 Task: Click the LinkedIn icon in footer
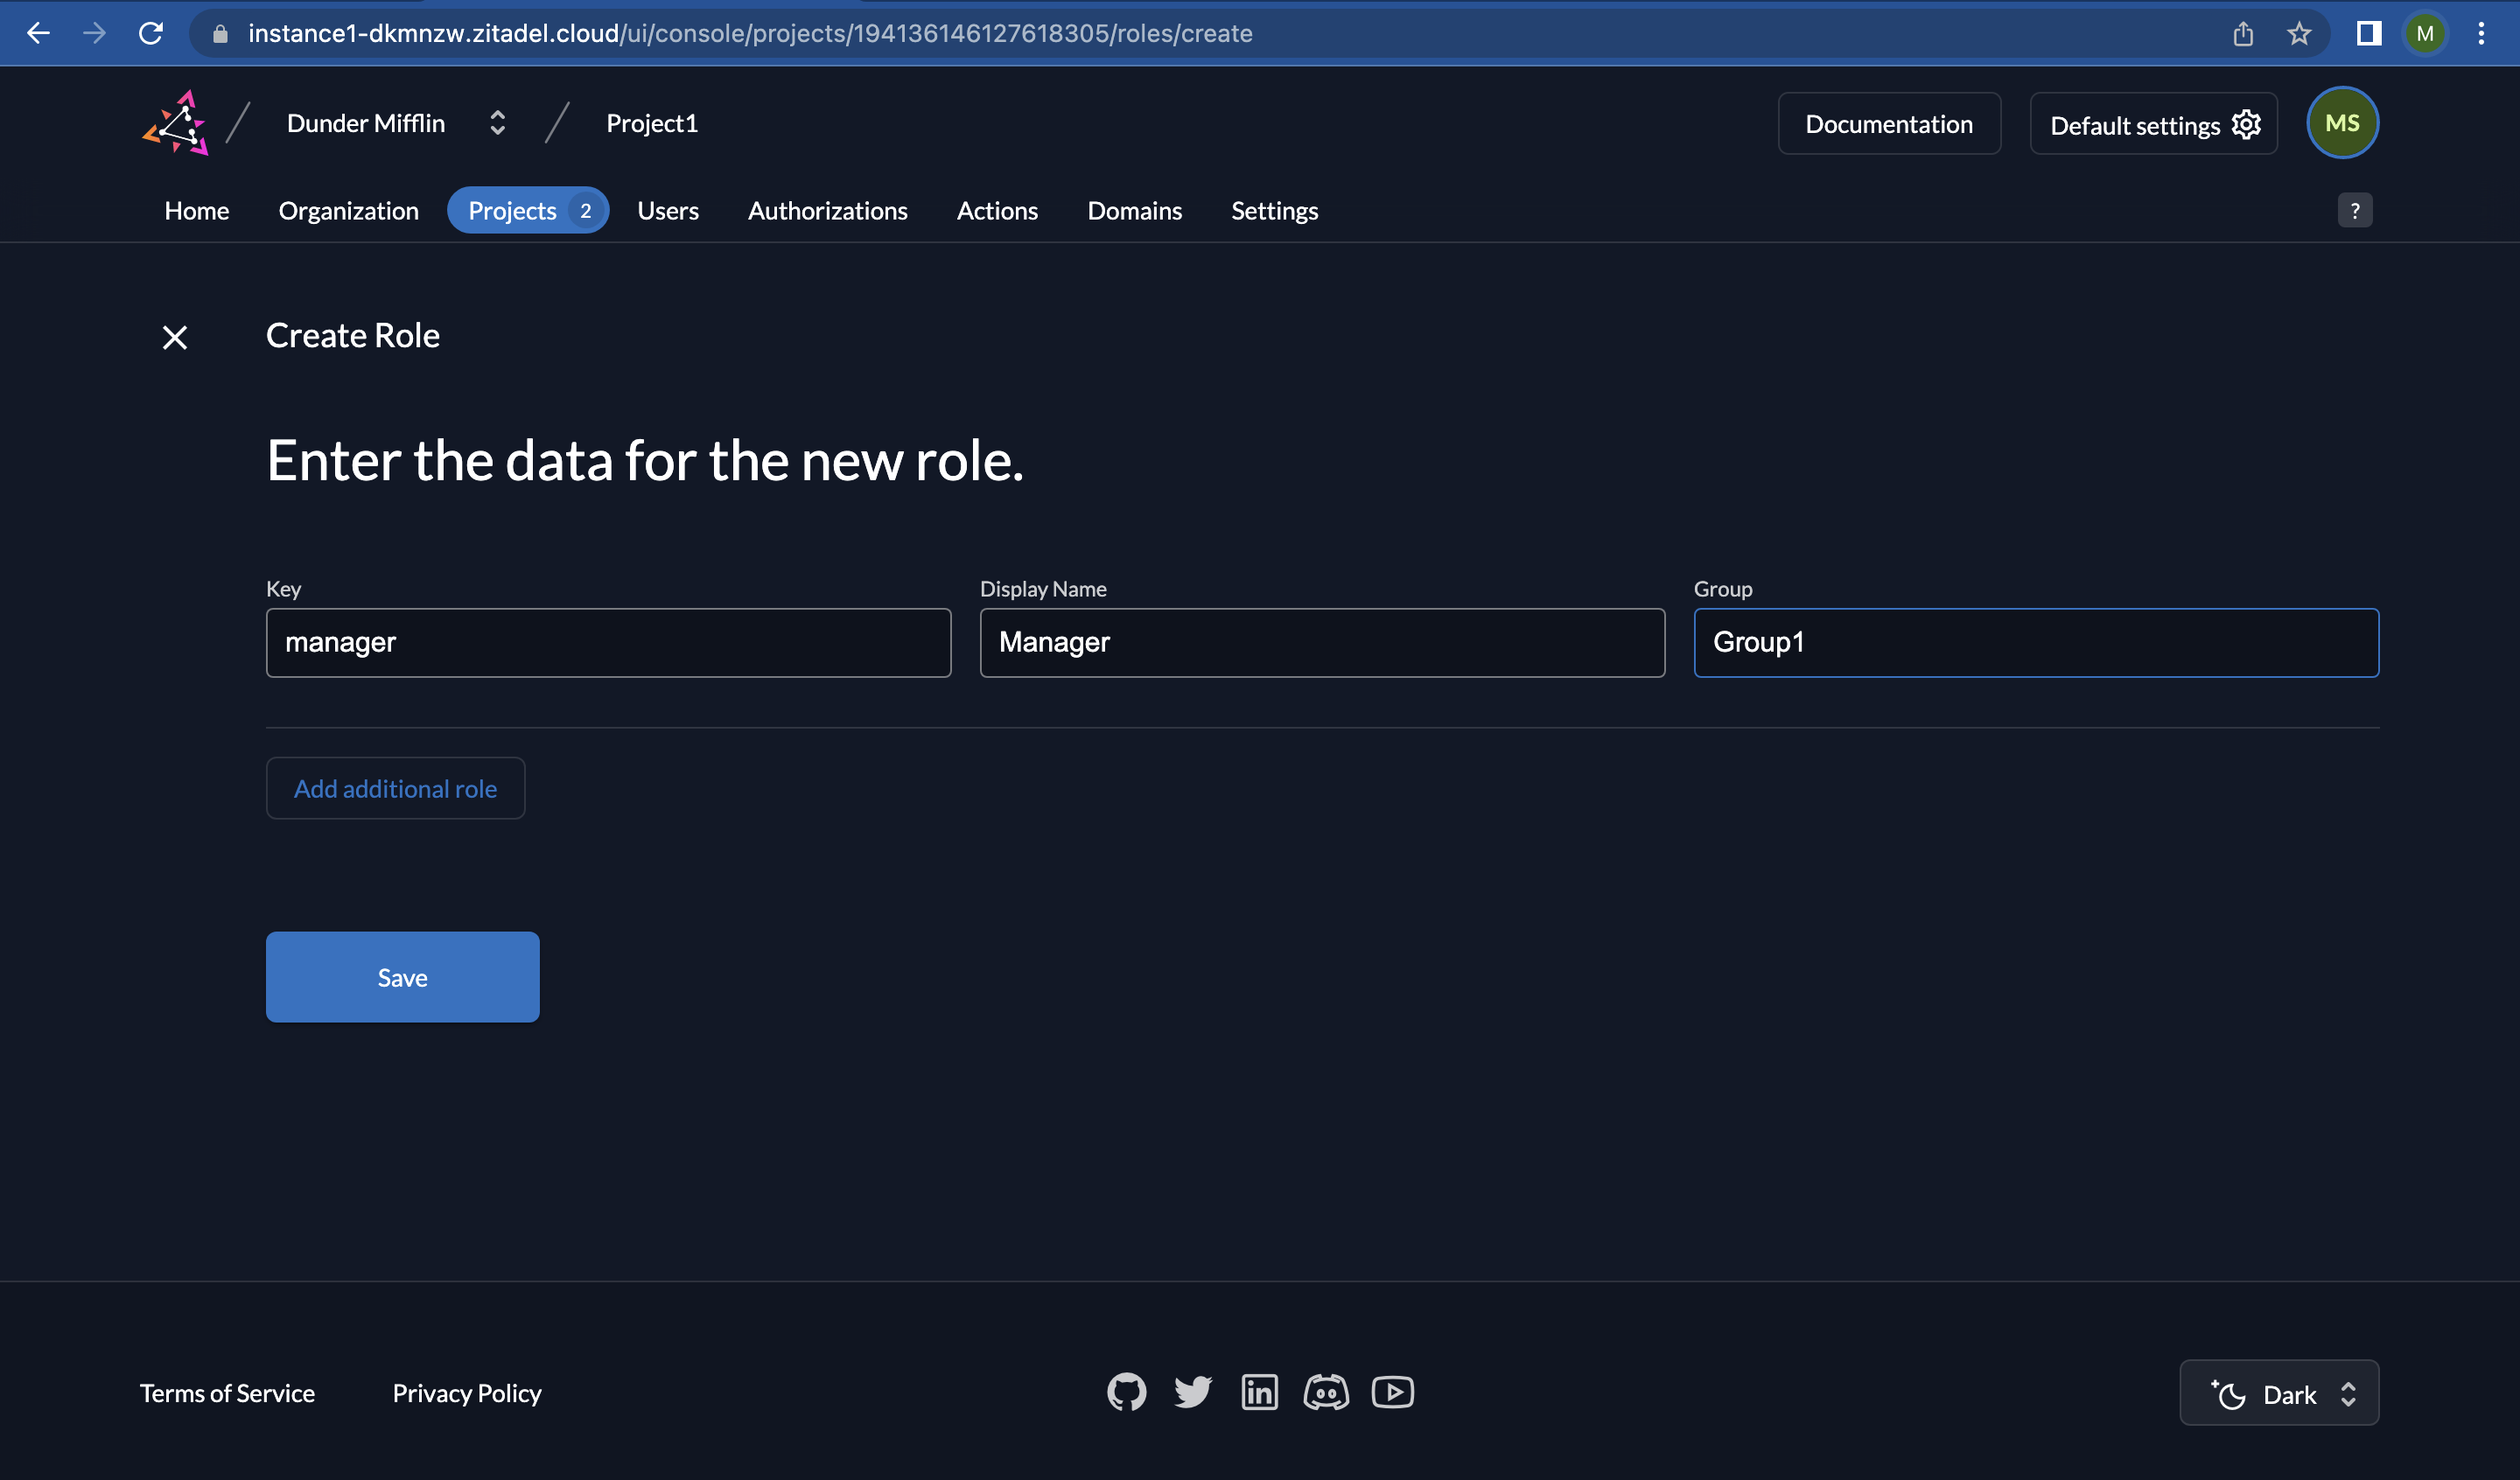[1260, 1391]
